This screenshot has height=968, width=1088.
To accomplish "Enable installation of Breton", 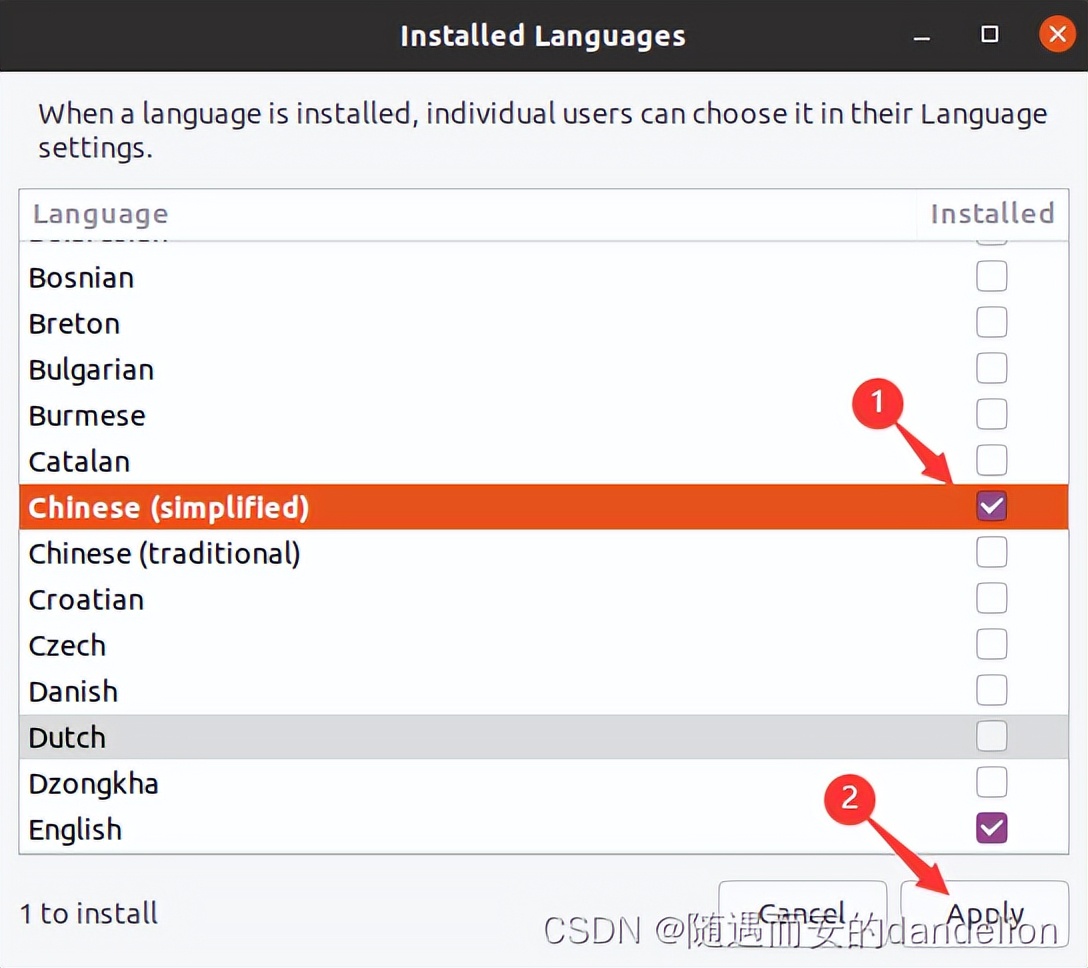I will [x=991, y=322].
